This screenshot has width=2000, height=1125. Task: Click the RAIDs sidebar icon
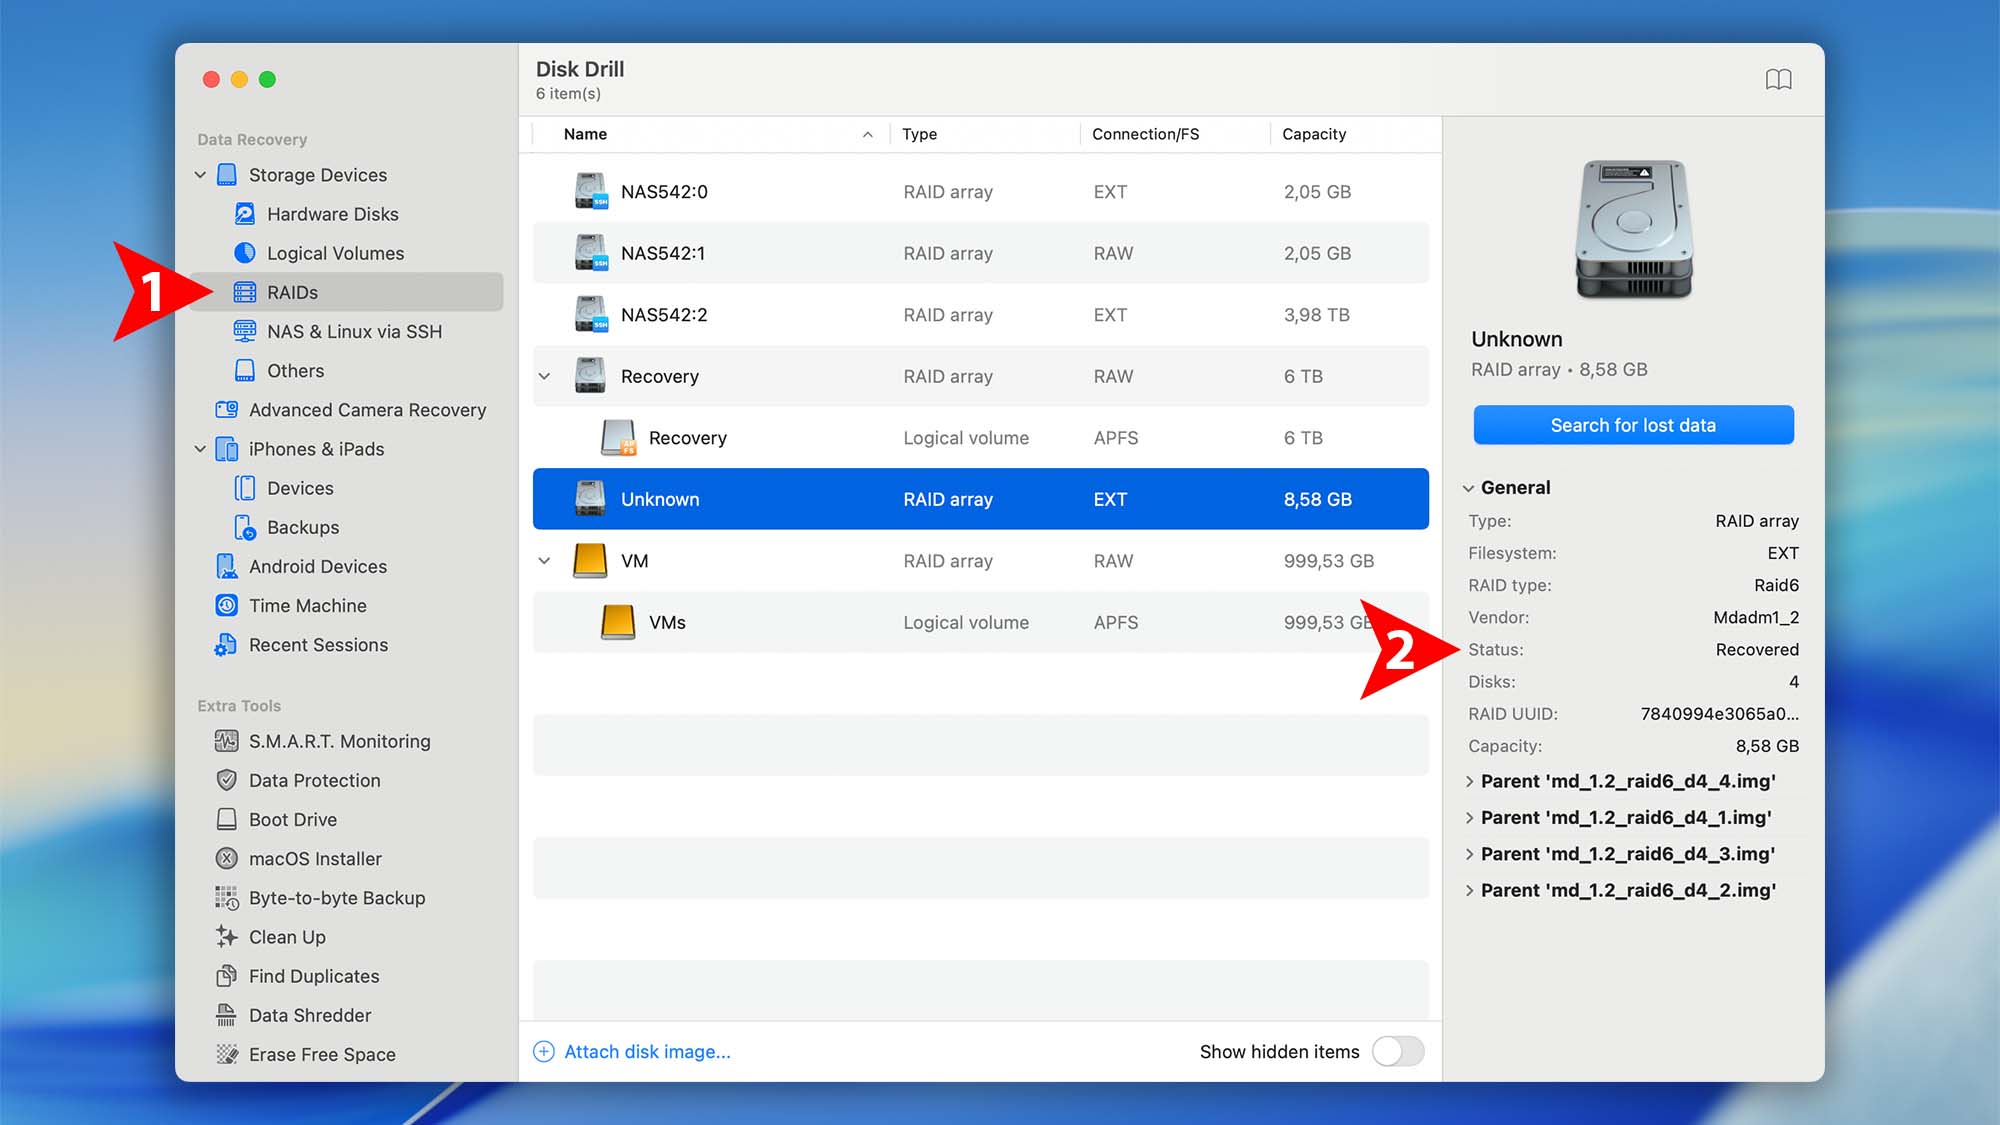(x=245, y=292)
